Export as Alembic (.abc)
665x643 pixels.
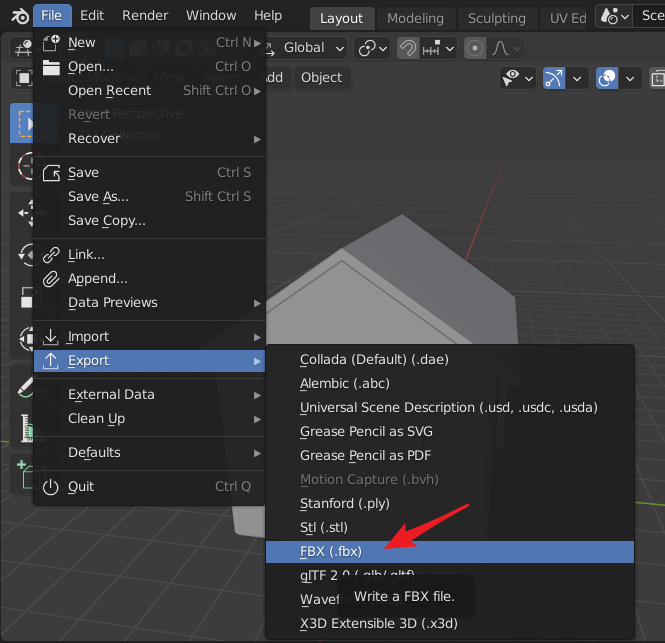(x=450, y=384)
